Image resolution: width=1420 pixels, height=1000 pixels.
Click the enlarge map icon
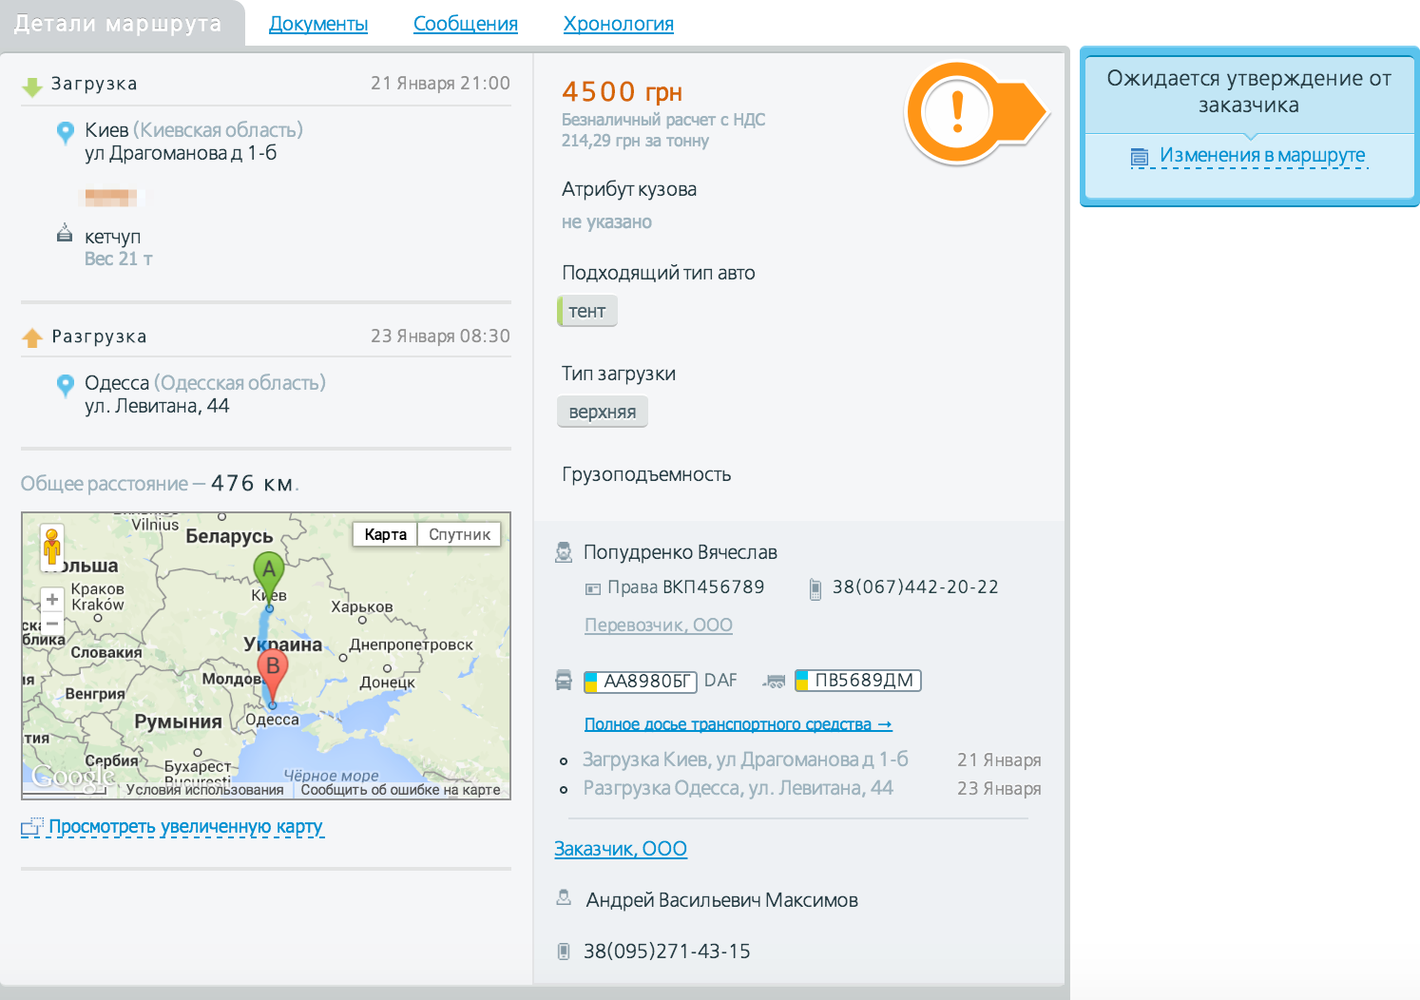pos(32,827)
